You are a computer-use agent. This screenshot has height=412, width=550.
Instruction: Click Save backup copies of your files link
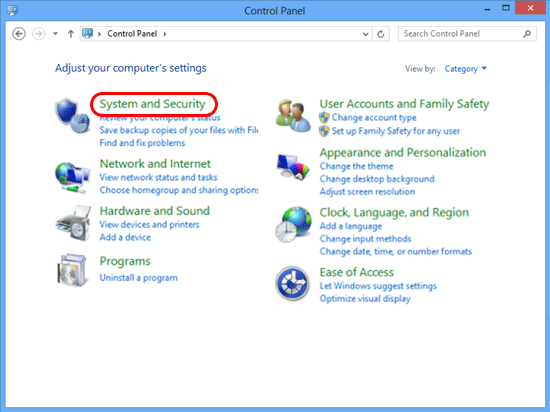coord(179,130)
